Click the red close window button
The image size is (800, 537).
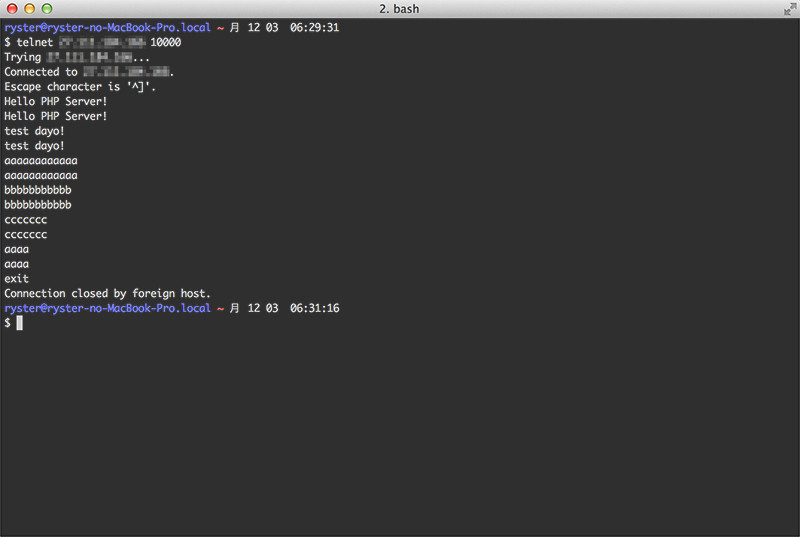coord(12,8)
